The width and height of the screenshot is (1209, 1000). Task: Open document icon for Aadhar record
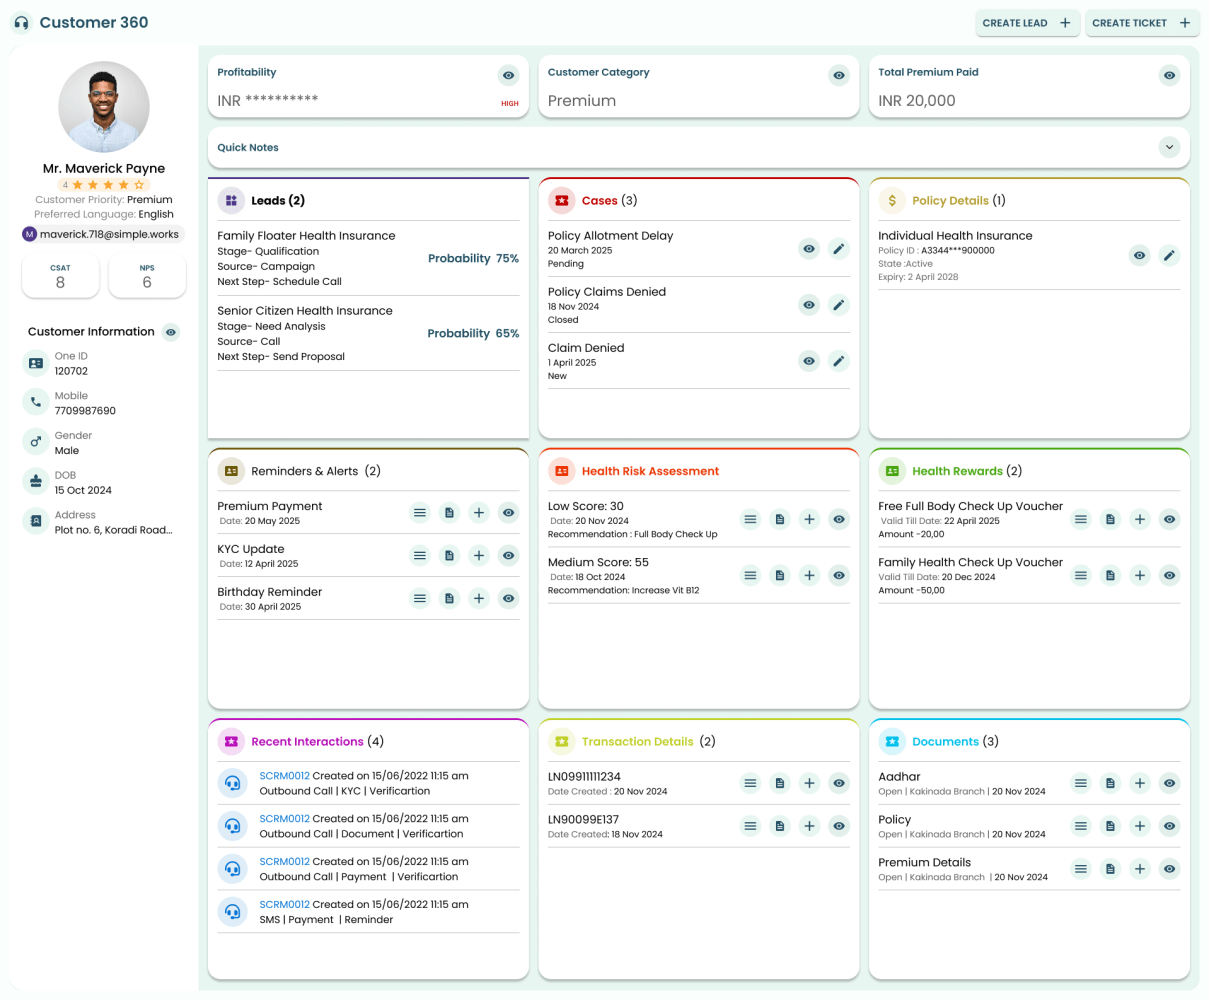(1110, 783)
